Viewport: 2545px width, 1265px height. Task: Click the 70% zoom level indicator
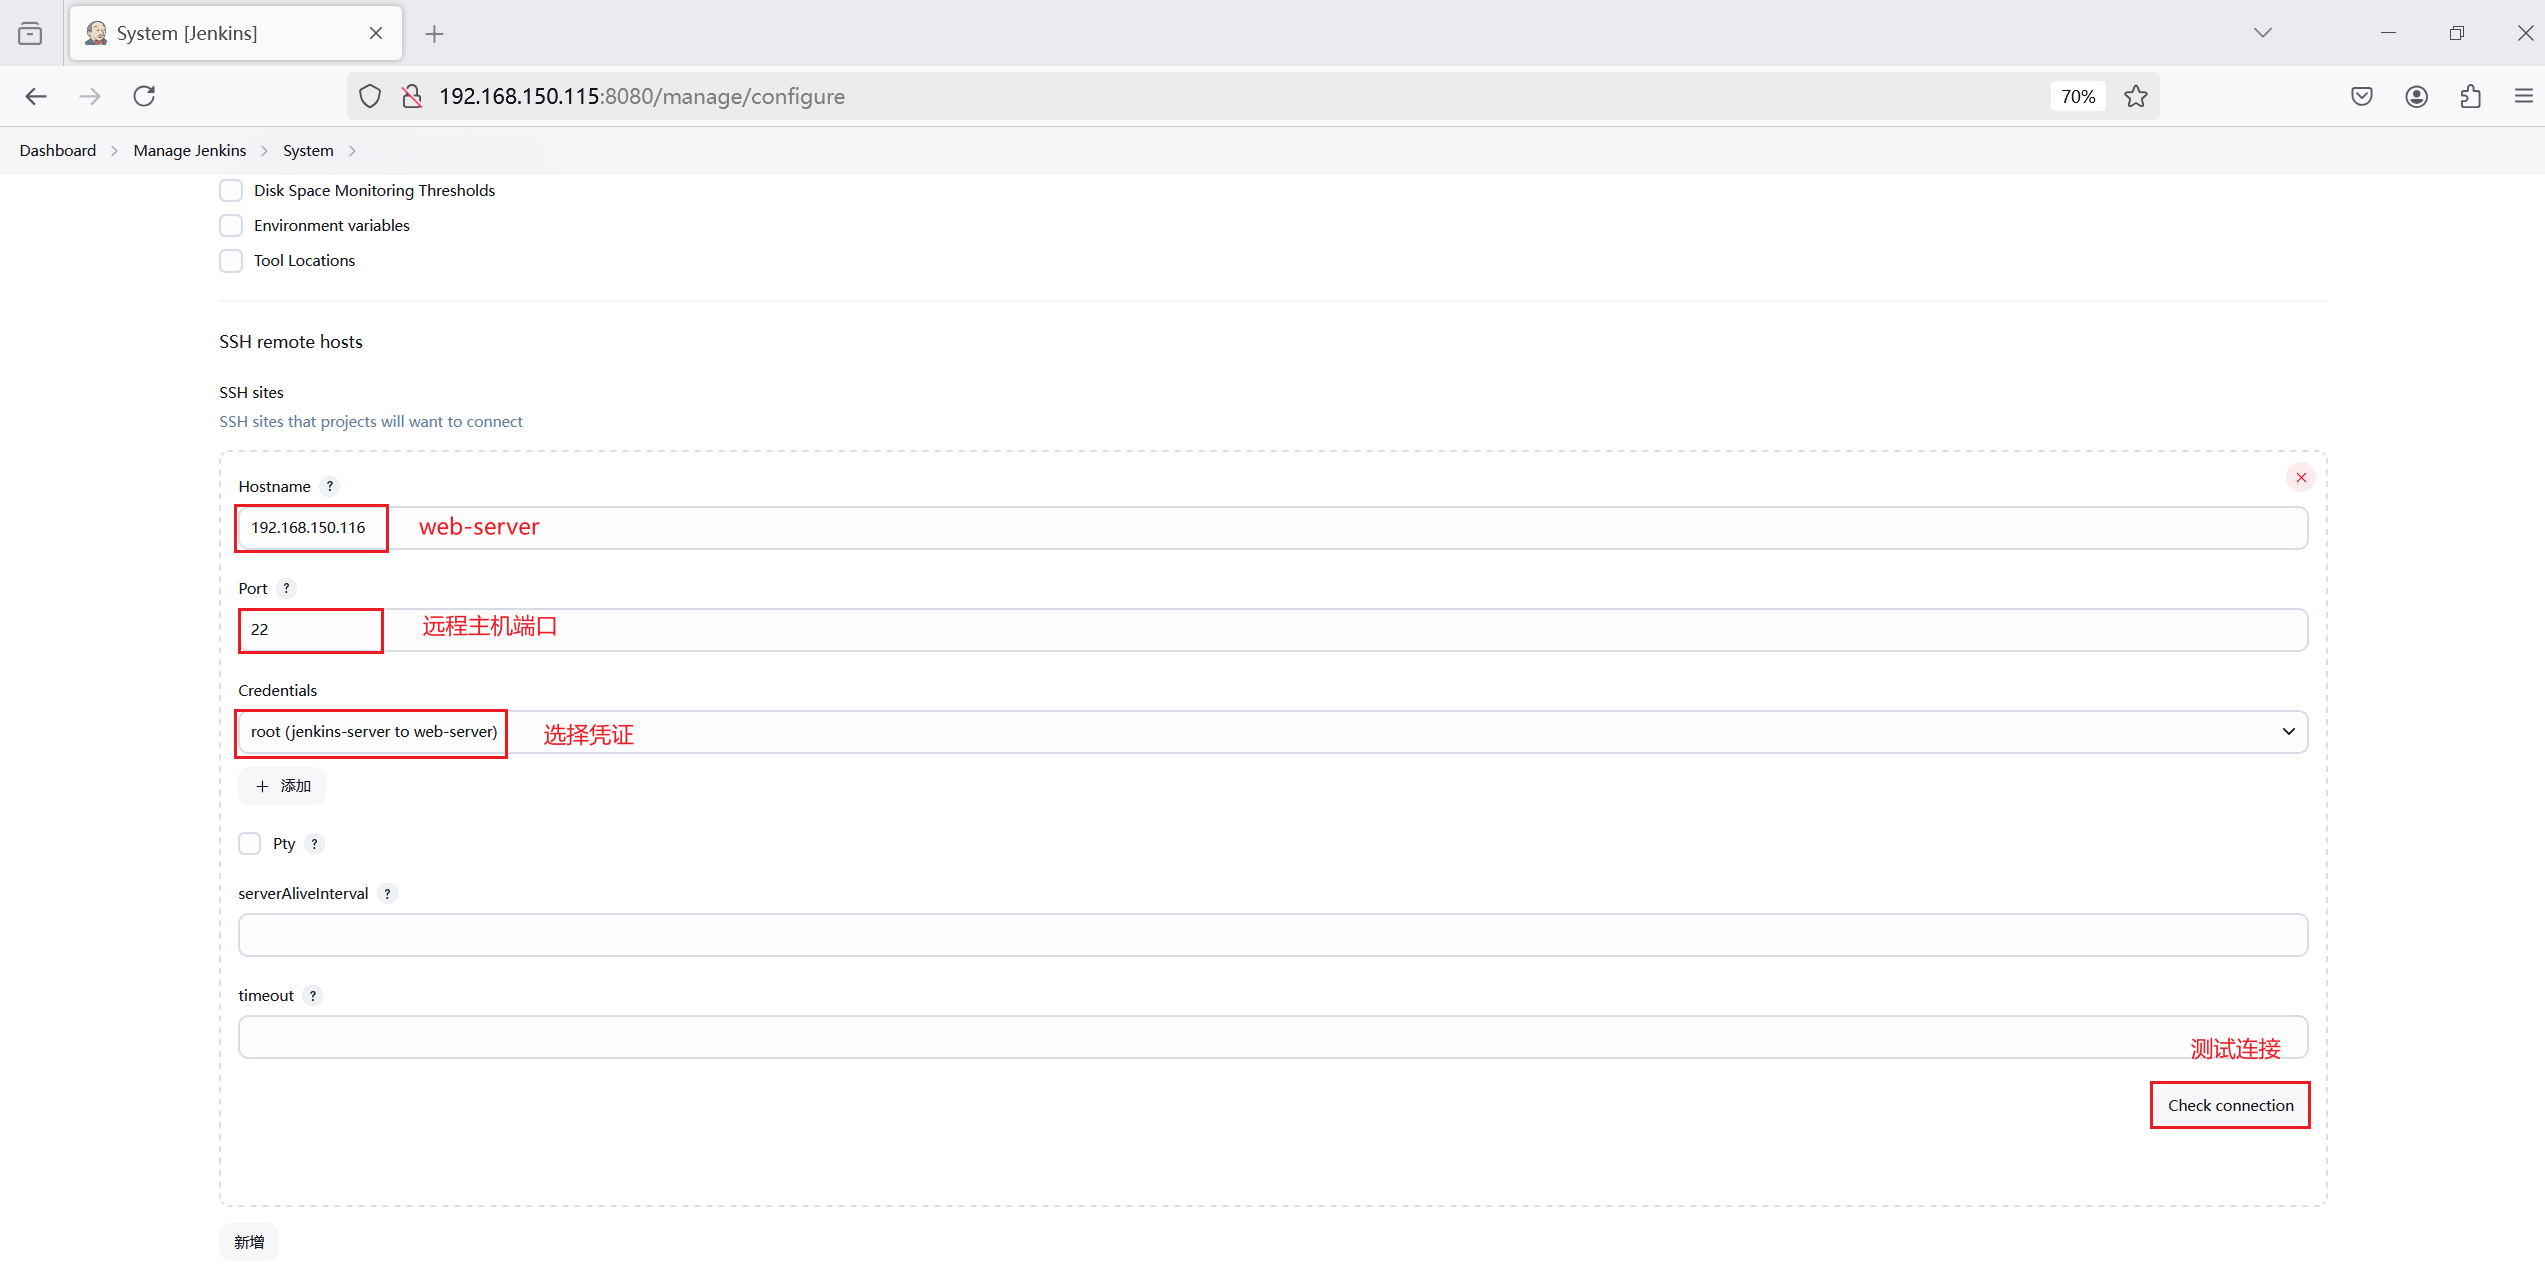(2078, 96)
